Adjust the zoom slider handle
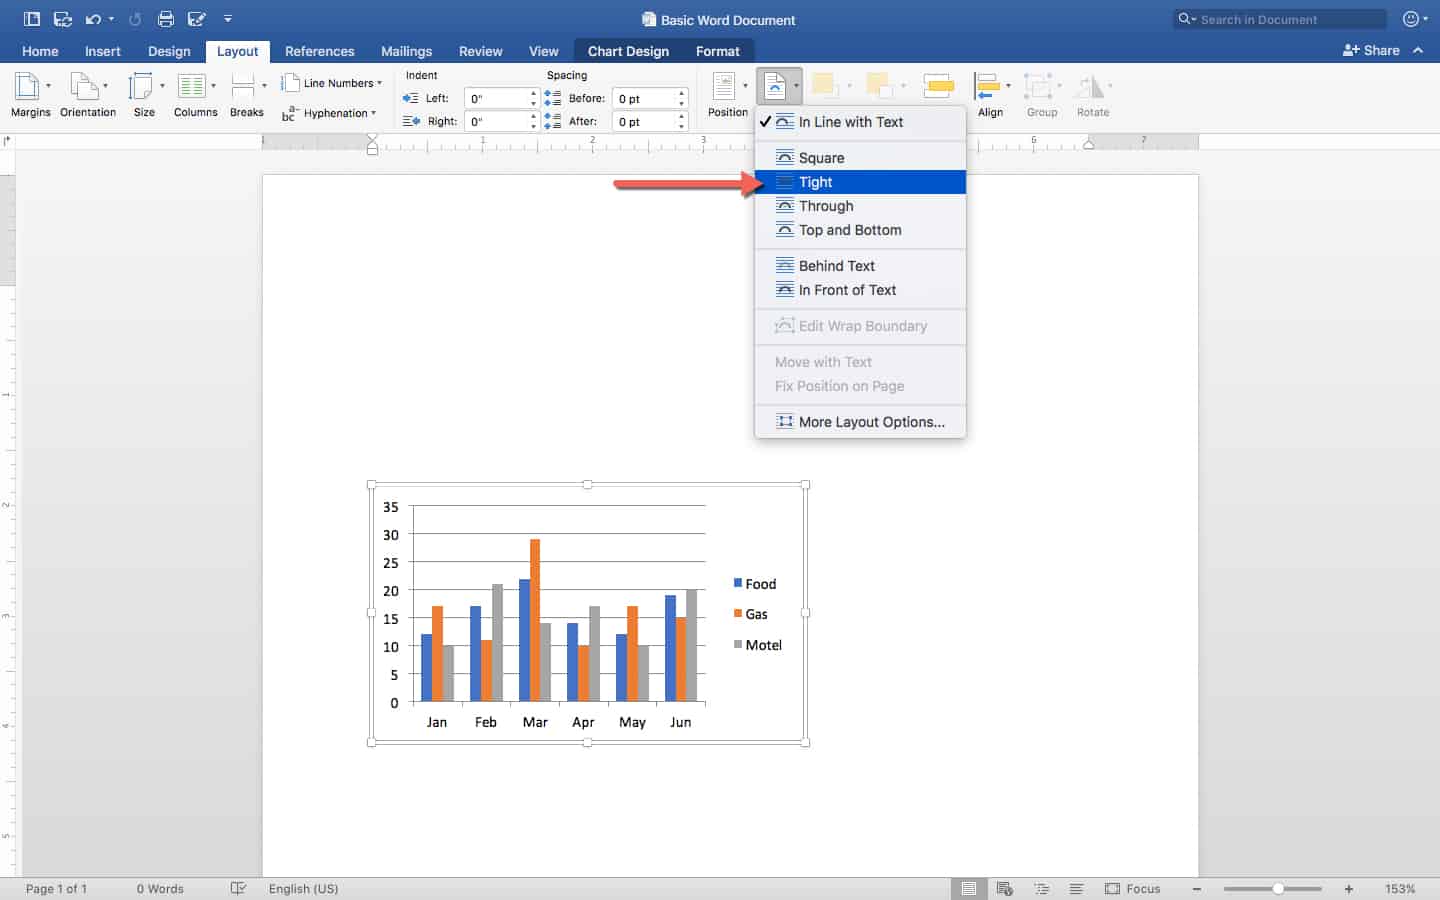 pos(1278,888)
